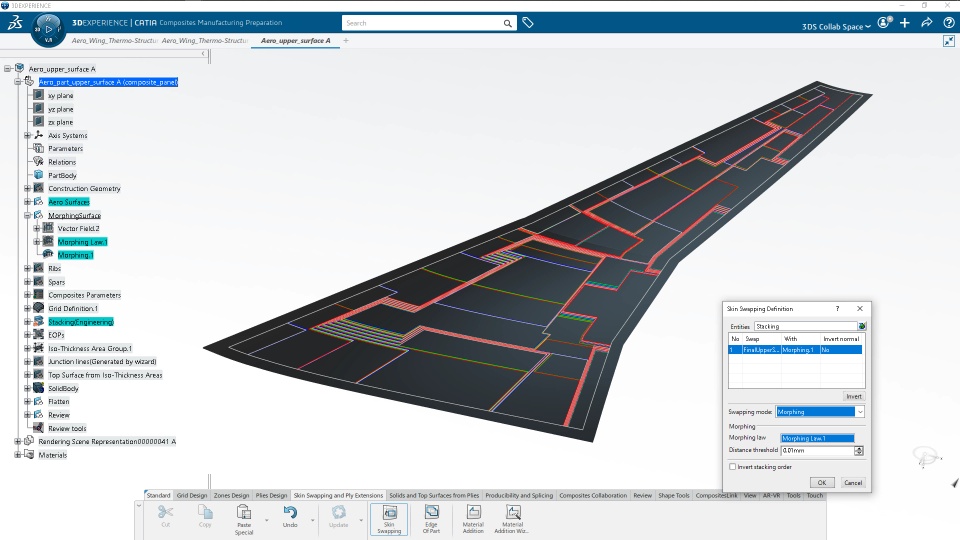960x540 pixels.
Task: Select the Composites Parameters tree item
Action: click(84, 295)
